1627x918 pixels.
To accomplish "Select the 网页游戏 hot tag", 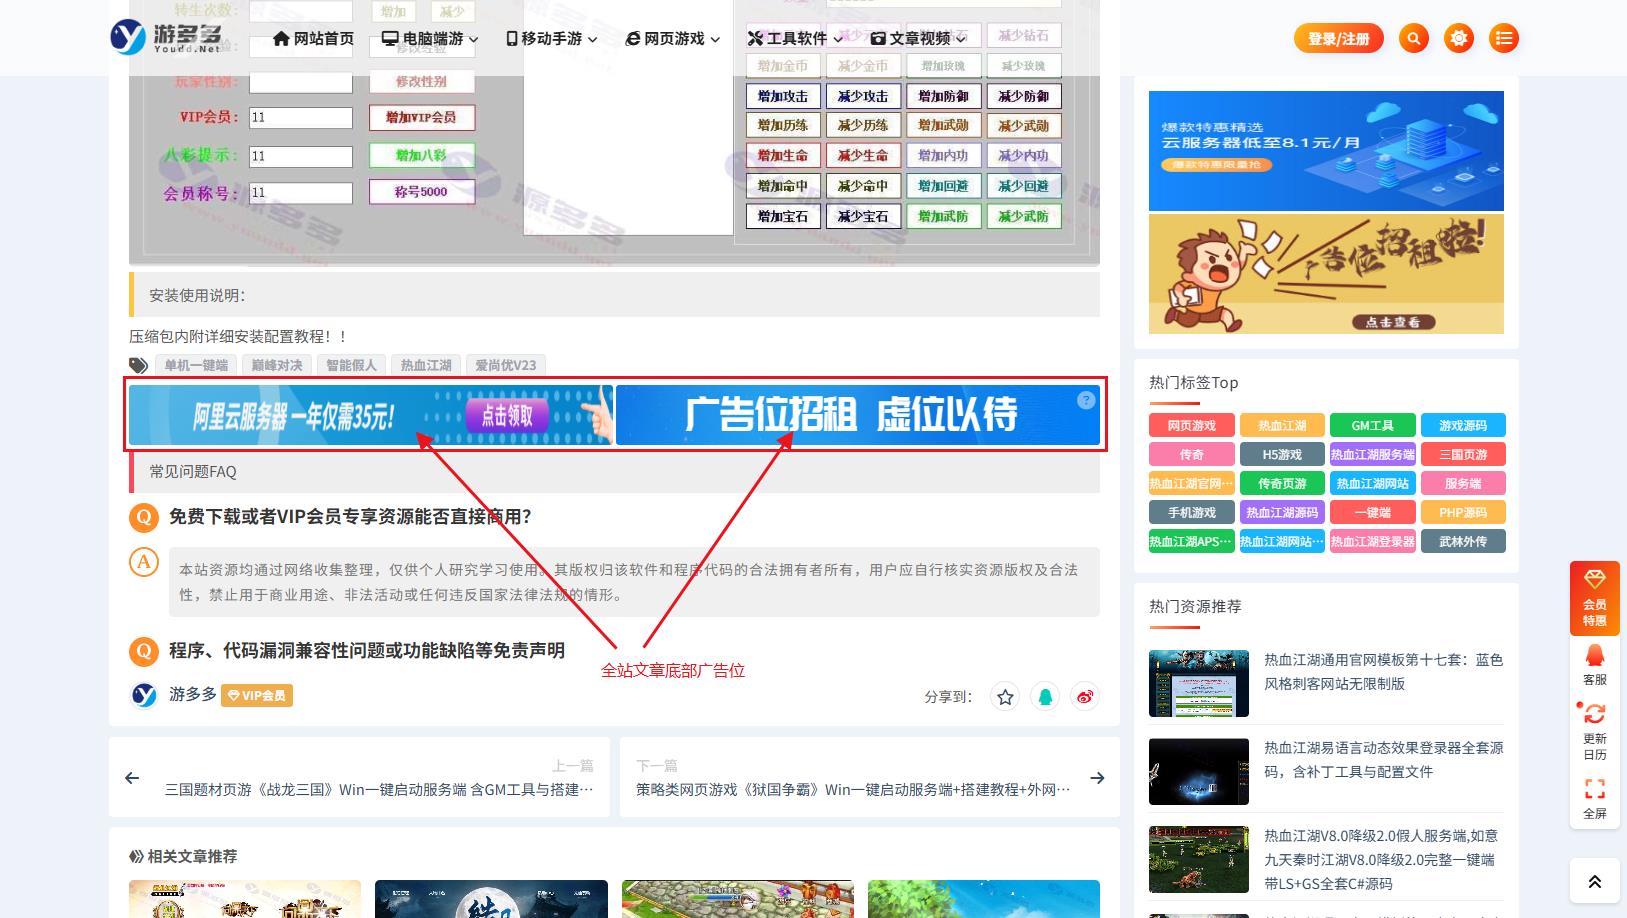I will coord(1192,426).
